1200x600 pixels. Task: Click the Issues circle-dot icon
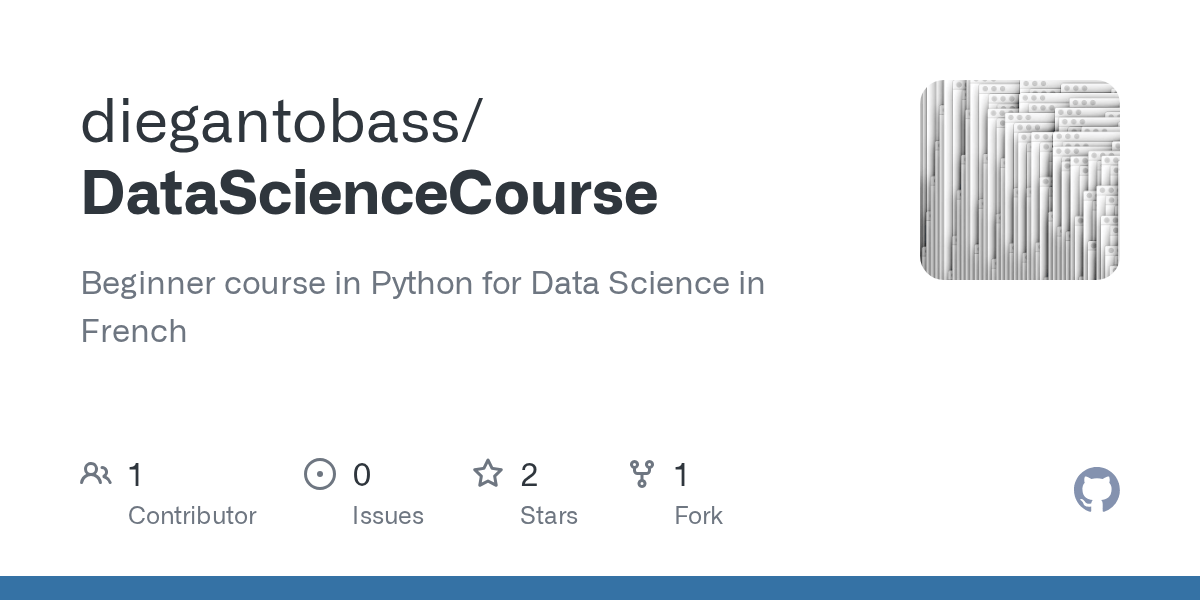tap(320, 474)
